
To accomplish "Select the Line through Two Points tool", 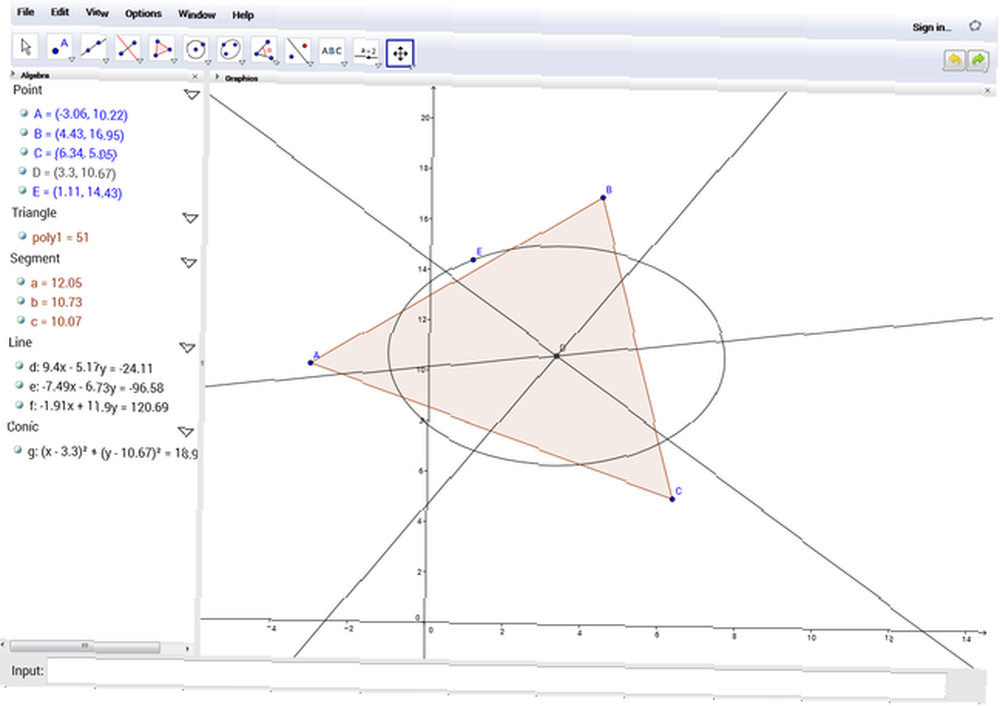I will coord(94,48).
